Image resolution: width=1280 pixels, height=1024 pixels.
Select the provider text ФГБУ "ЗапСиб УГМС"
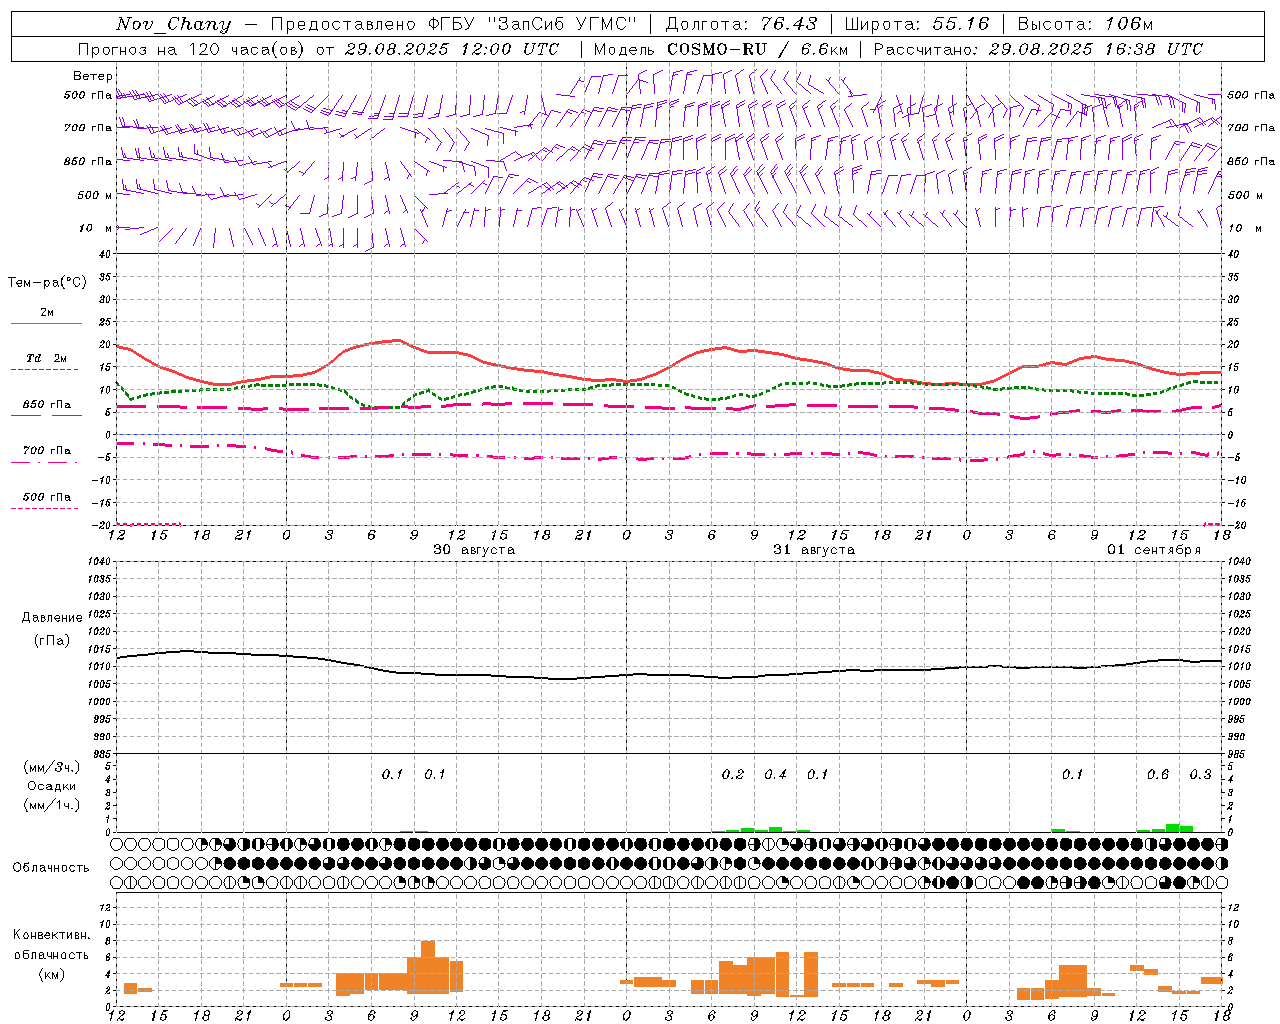click(x=534, y=24)
